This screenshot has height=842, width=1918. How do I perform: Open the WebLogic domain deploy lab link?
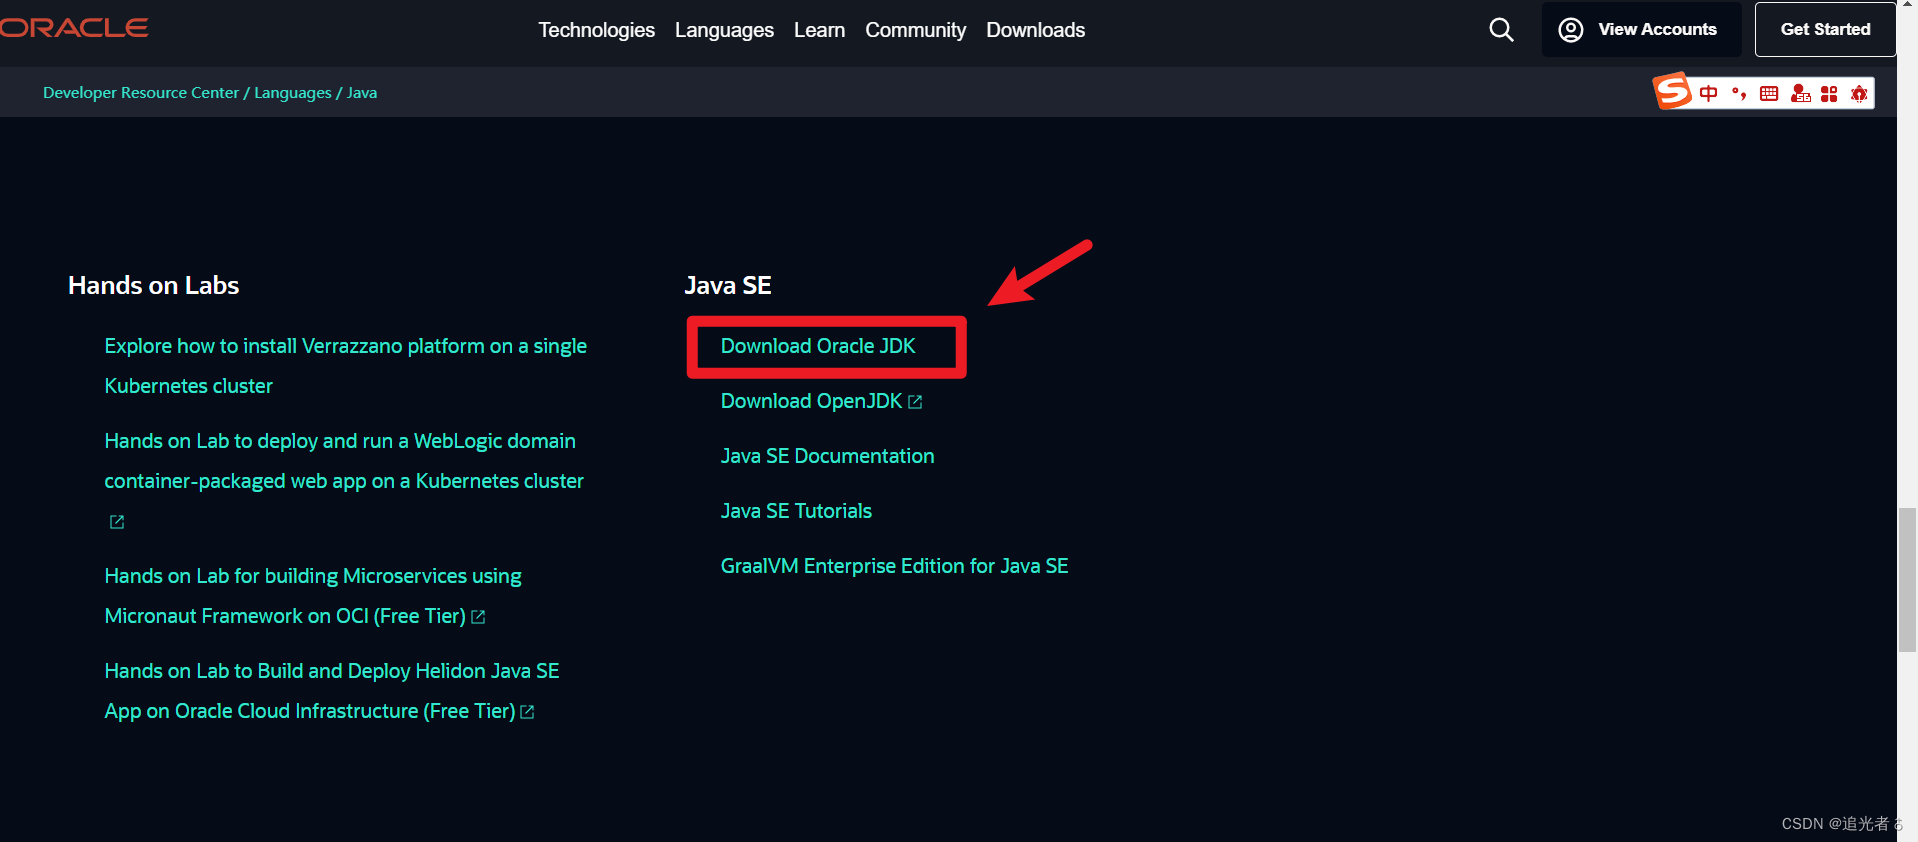coord(344,461)
